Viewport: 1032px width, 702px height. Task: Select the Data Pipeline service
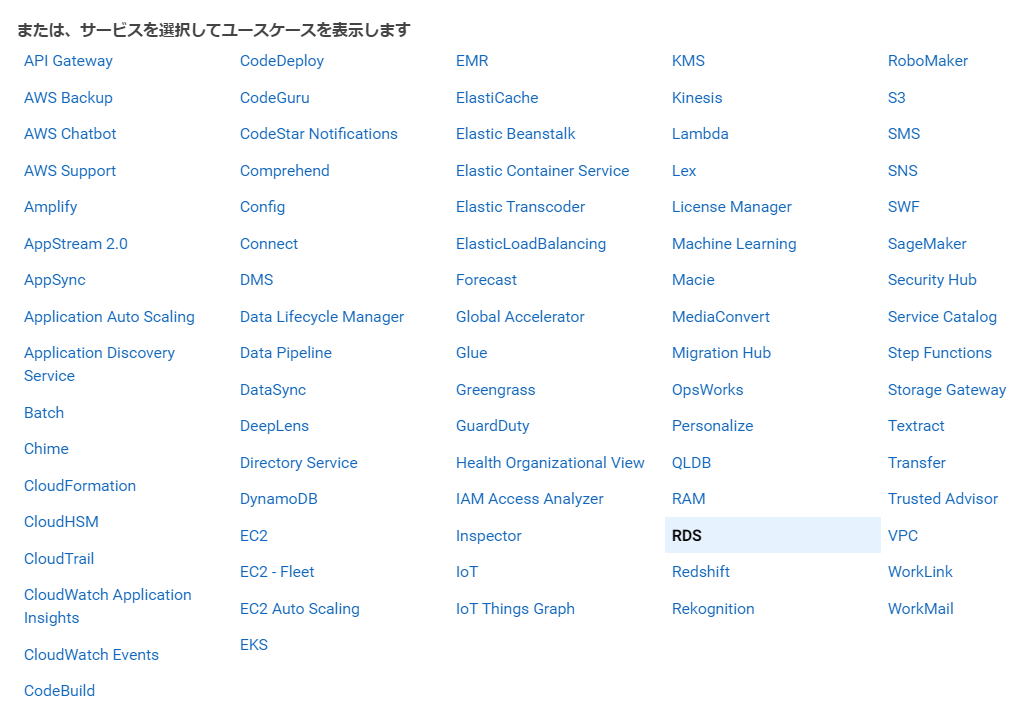286,353
